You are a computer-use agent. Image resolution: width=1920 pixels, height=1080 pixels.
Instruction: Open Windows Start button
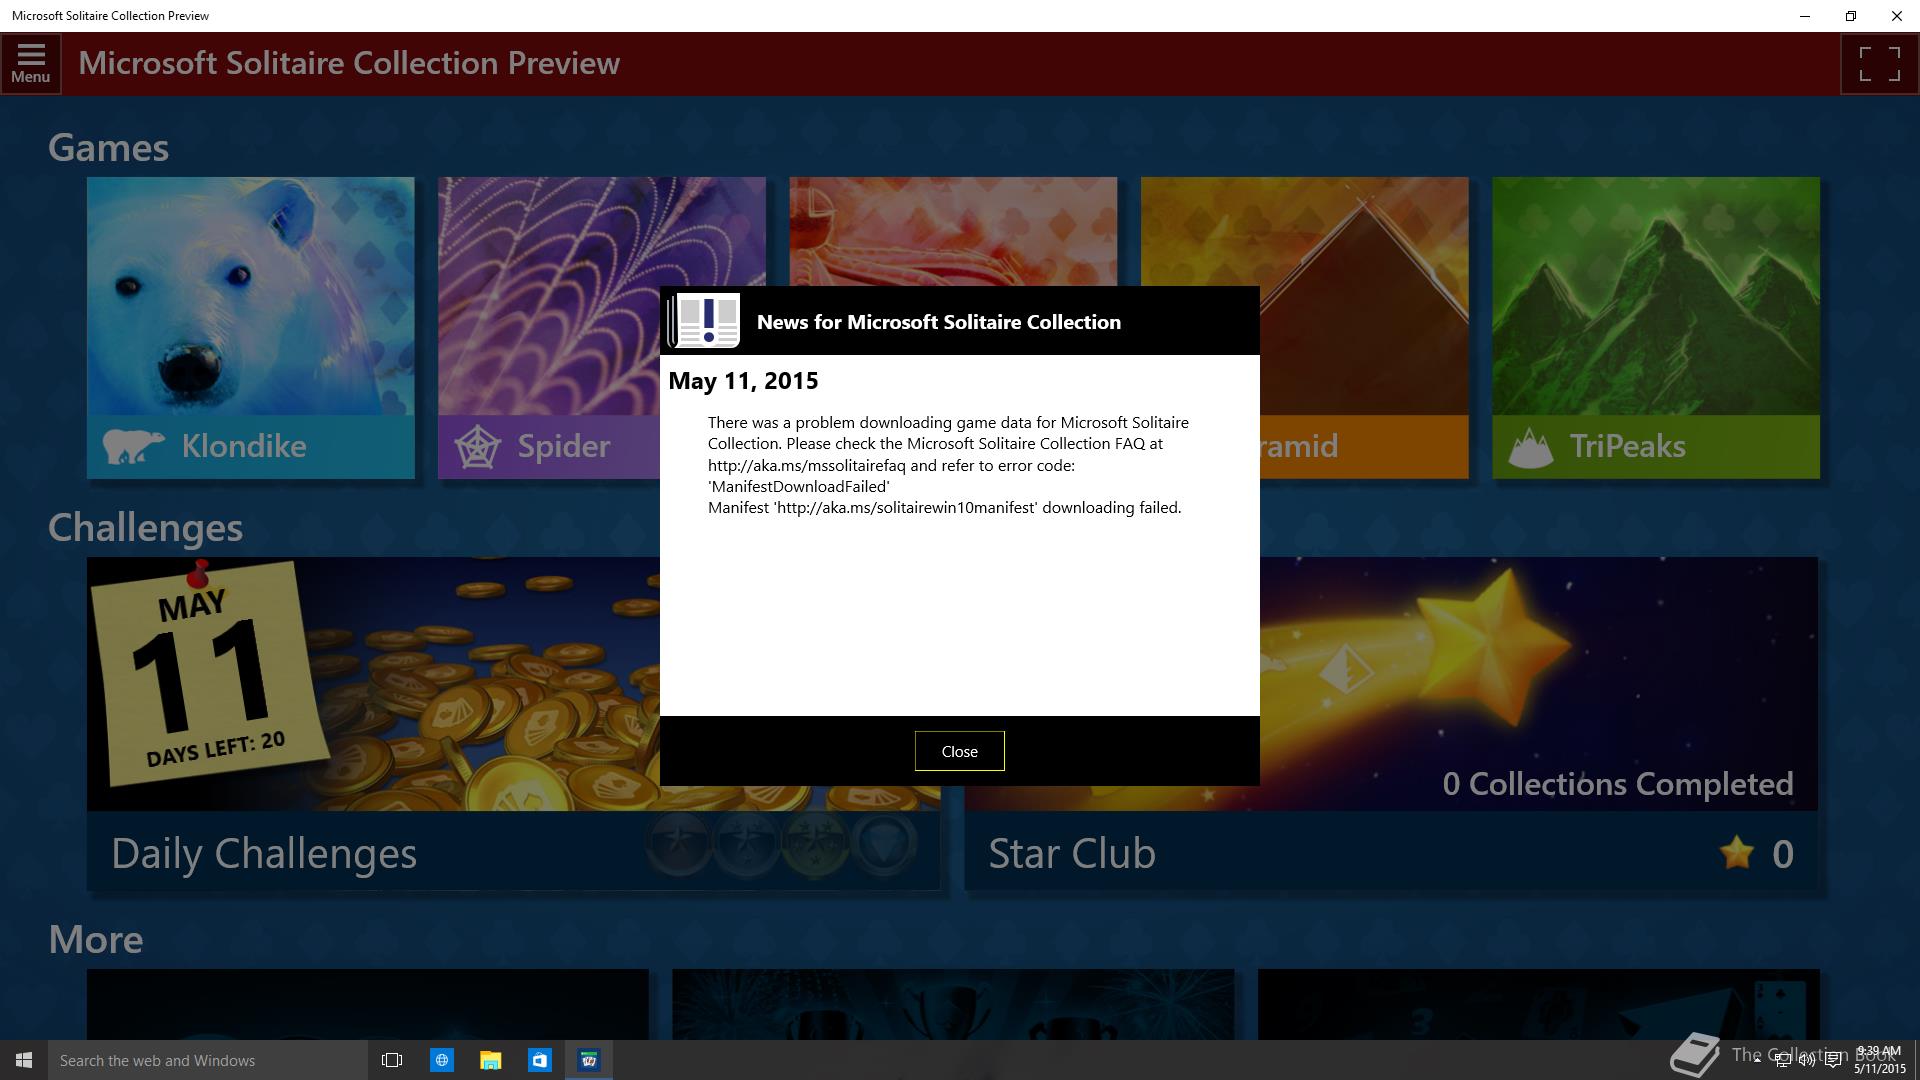coord(24,1060)
